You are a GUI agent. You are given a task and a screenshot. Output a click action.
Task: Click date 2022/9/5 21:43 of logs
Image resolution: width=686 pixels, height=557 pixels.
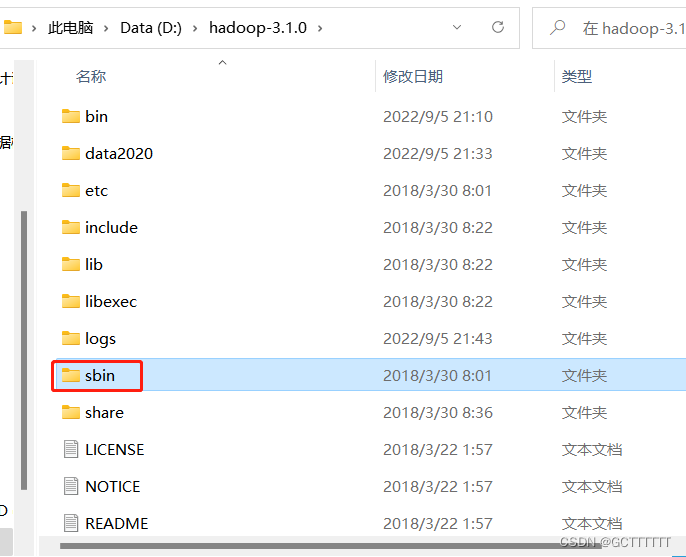coord(438,339)
